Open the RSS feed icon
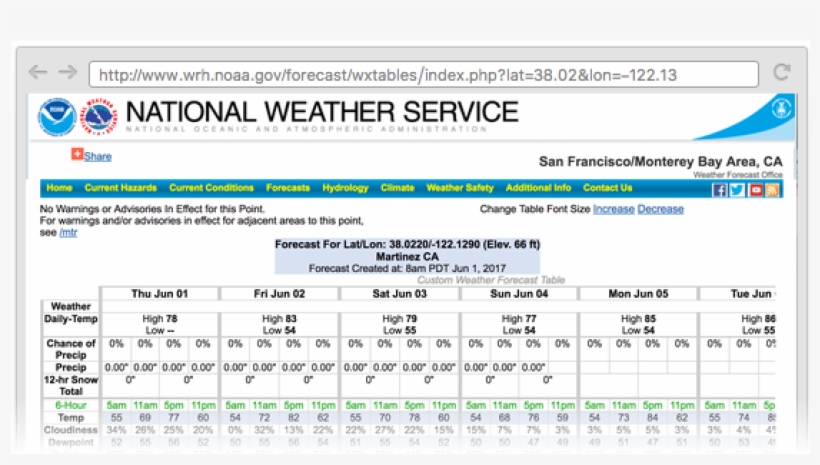 (772, 189)
